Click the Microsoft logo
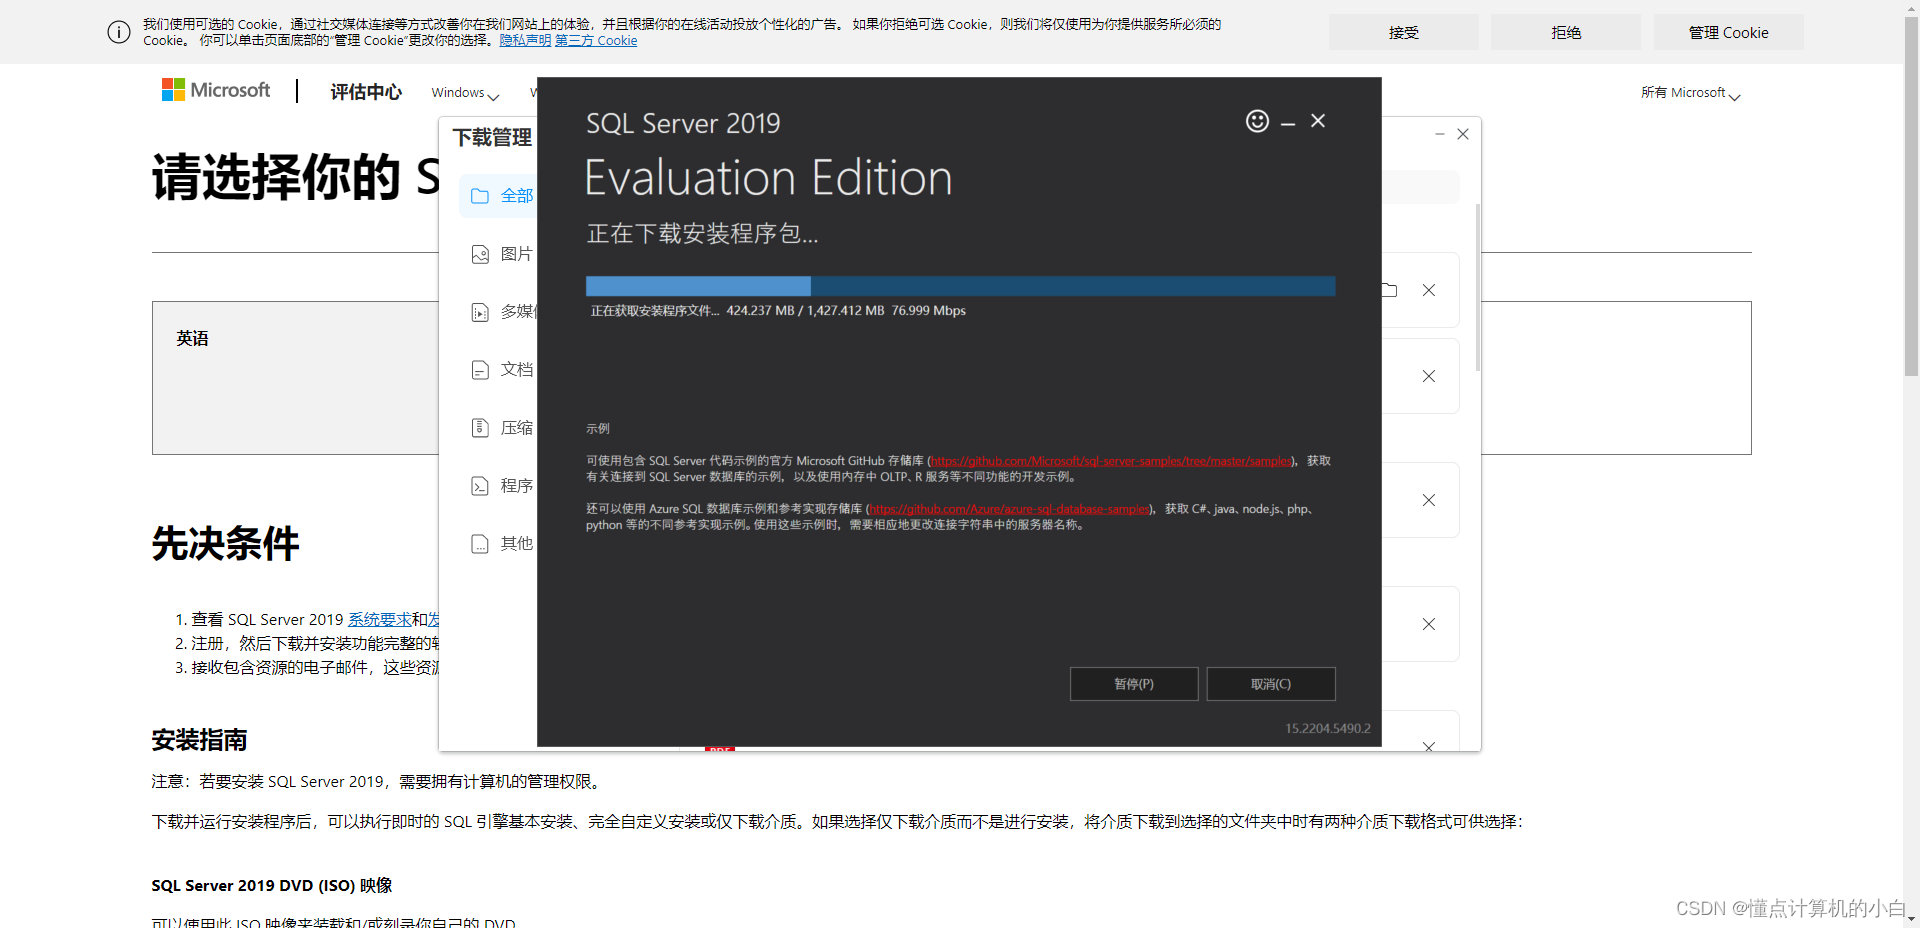The image size is (1920, 928). [216, 90]
